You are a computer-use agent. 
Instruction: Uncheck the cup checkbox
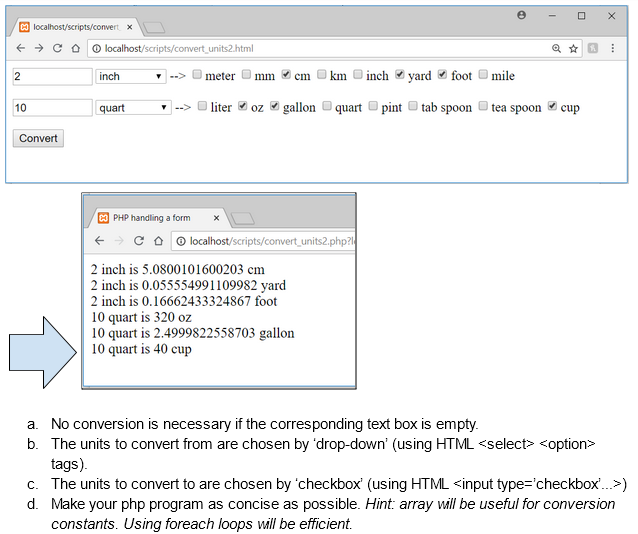coord(552,106)
